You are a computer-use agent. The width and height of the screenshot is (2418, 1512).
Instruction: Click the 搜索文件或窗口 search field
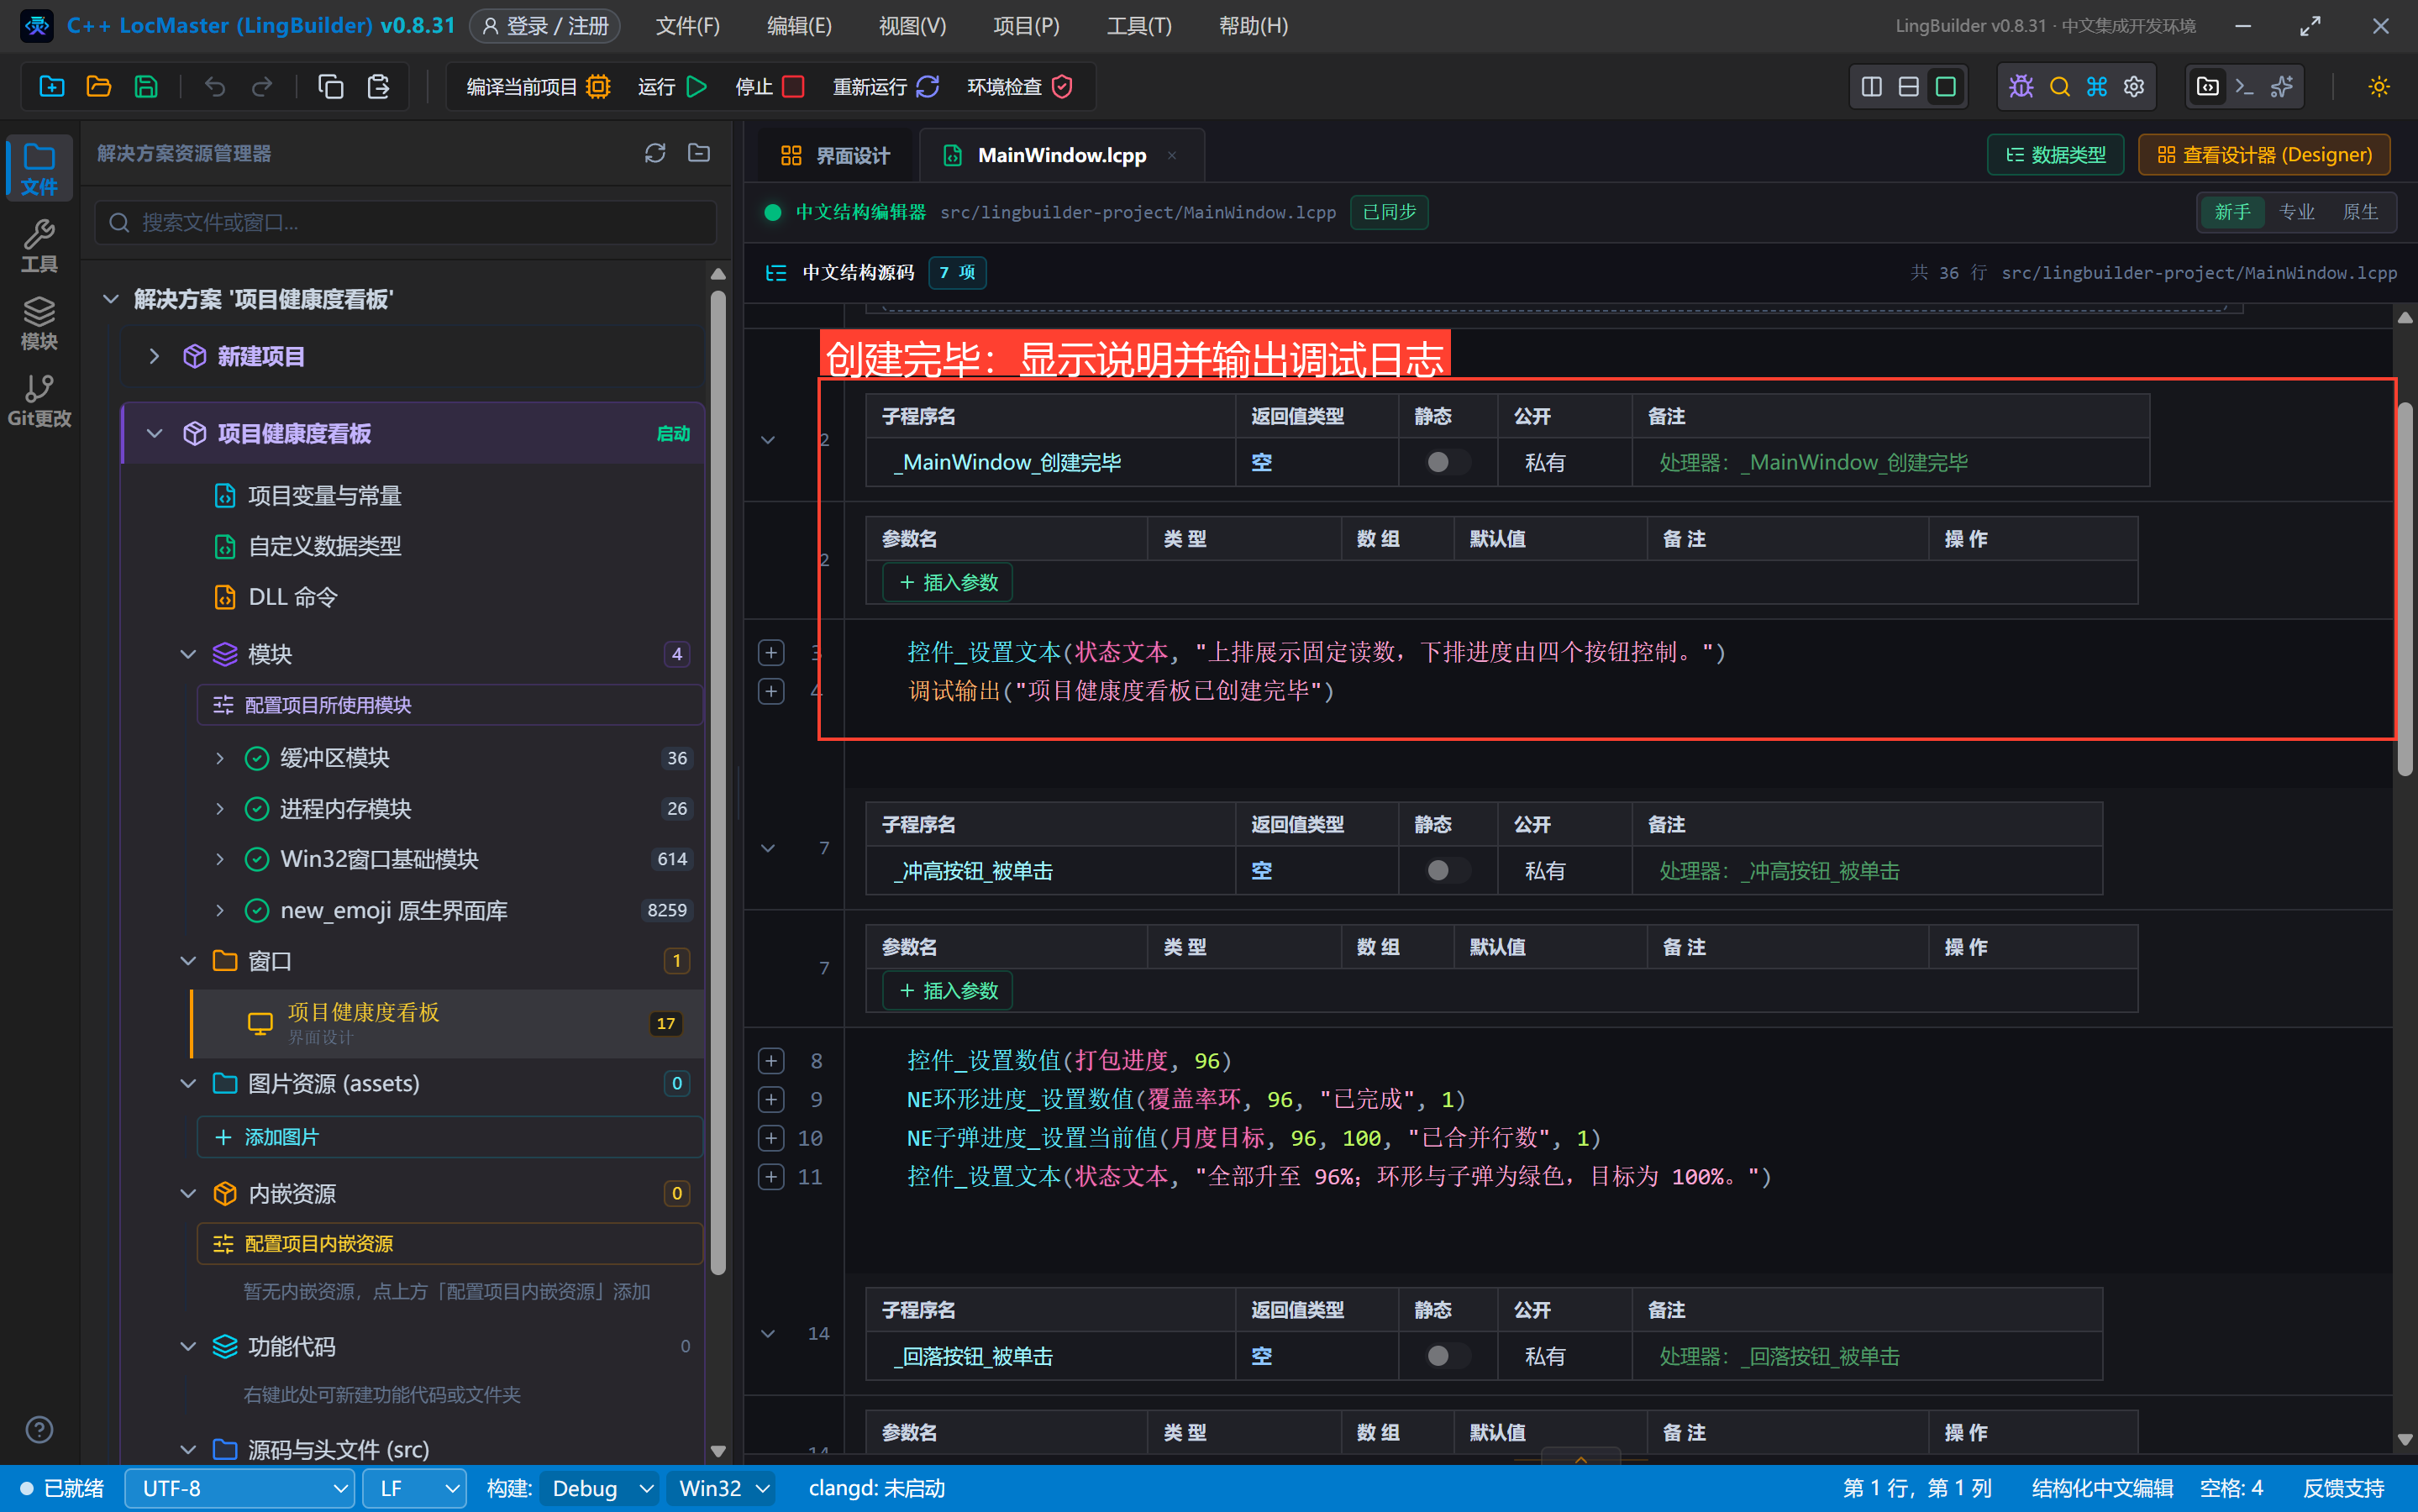tap(406, 222)
